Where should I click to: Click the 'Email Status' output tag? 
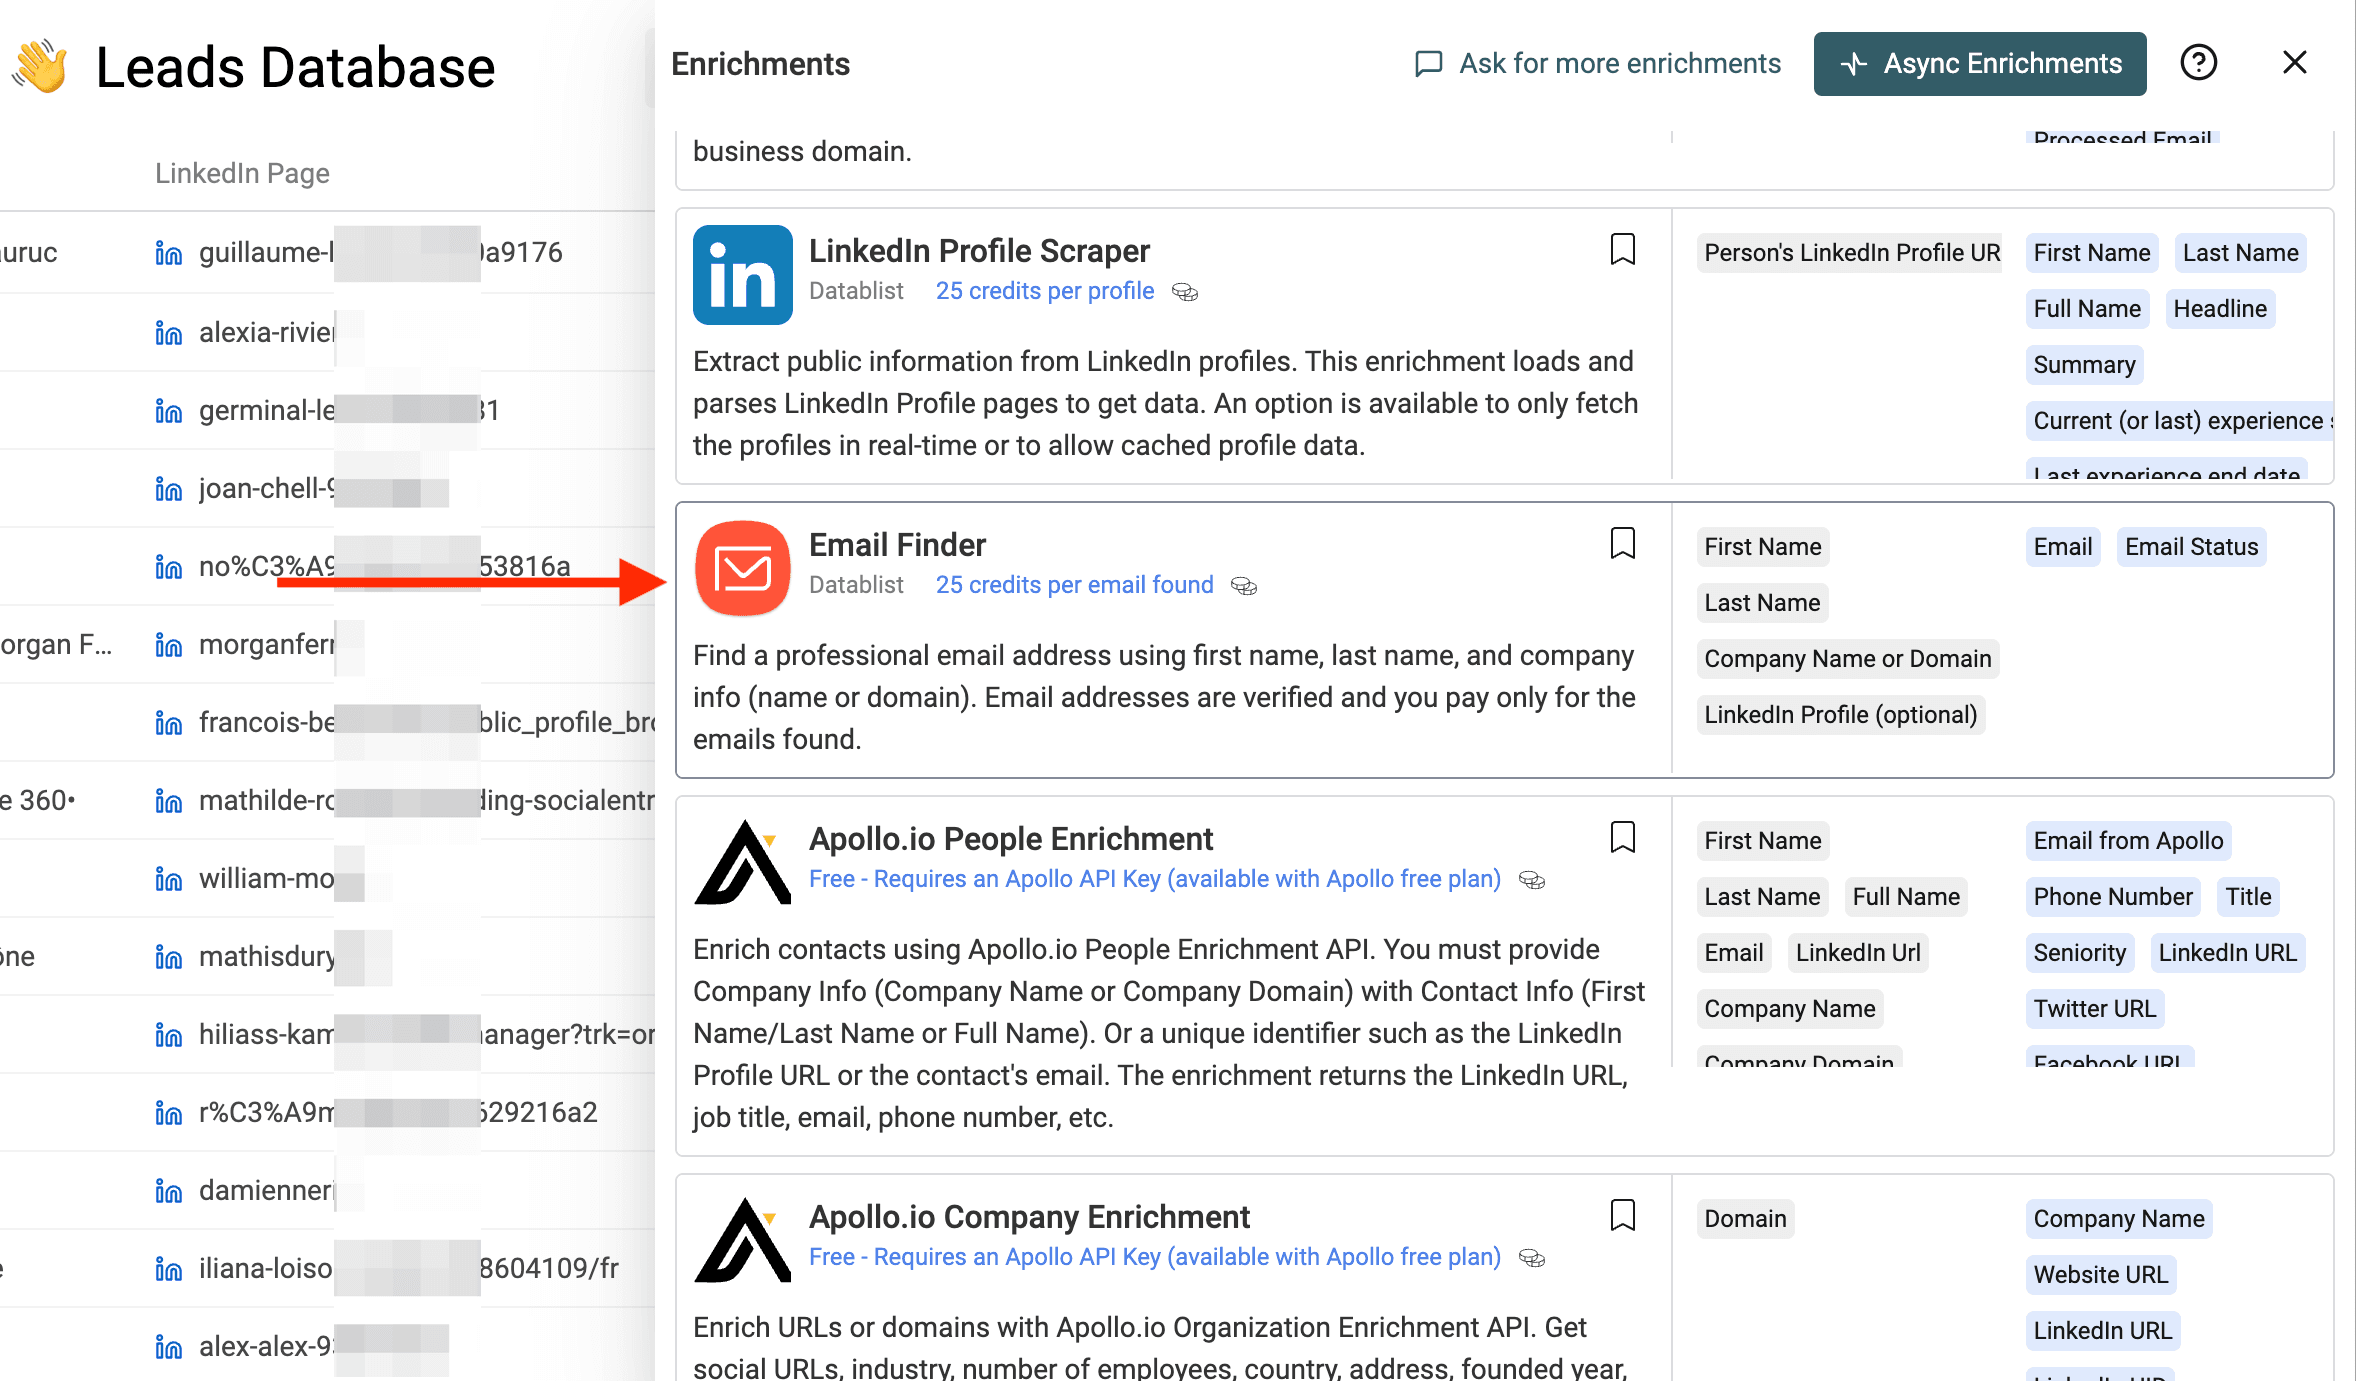point(2192,547)
